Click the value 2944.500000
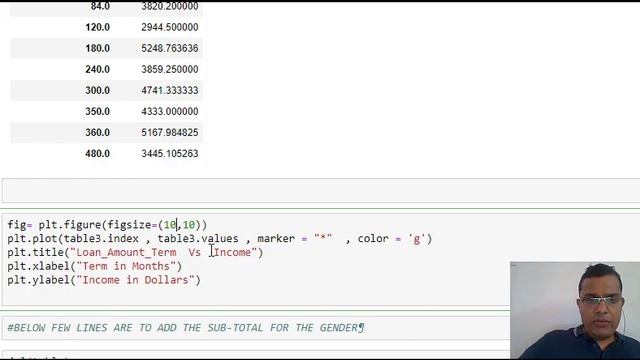 click(x=170, y=27)
